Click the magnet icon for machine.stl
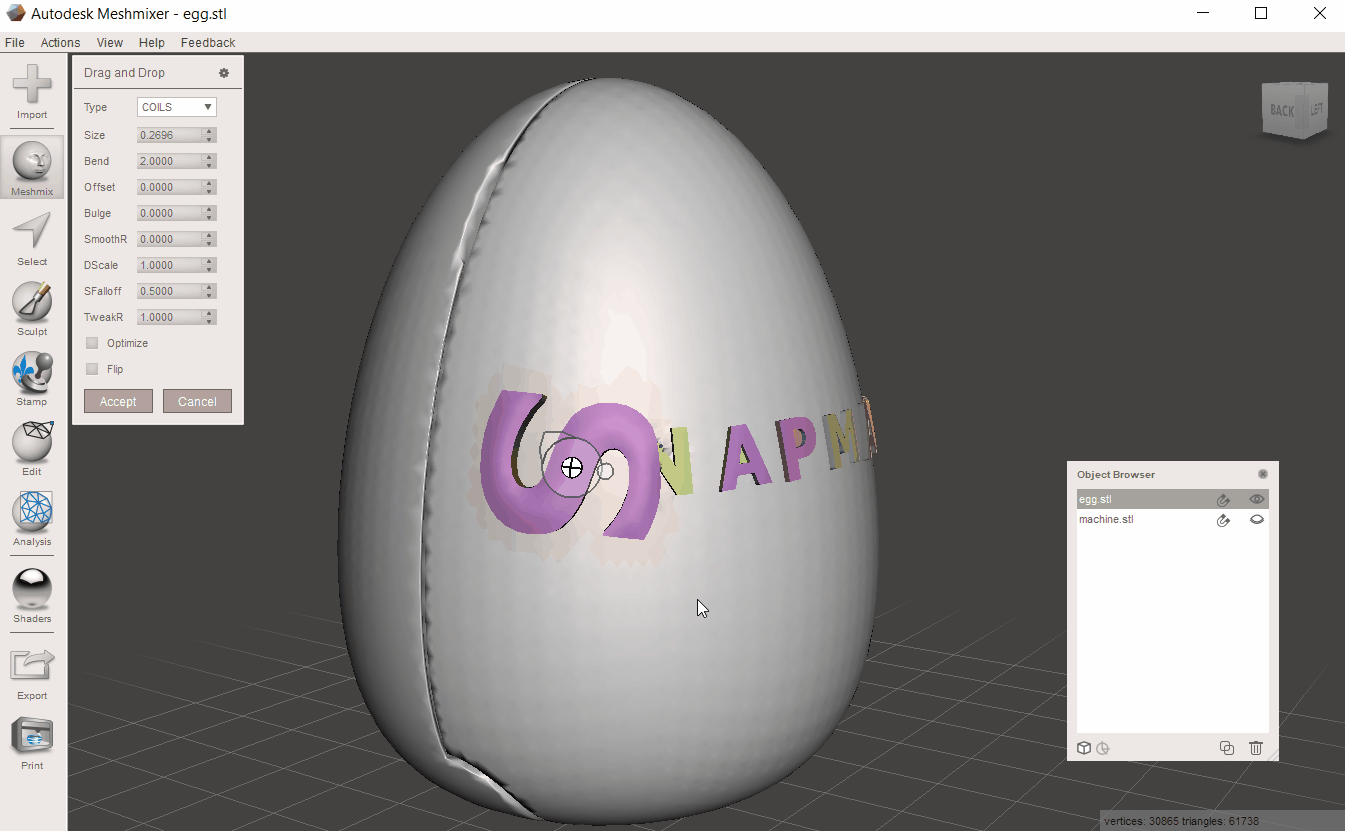The width and height of the screenshot is (1345, 831). pyautogui.click(x=1223, y=520)
